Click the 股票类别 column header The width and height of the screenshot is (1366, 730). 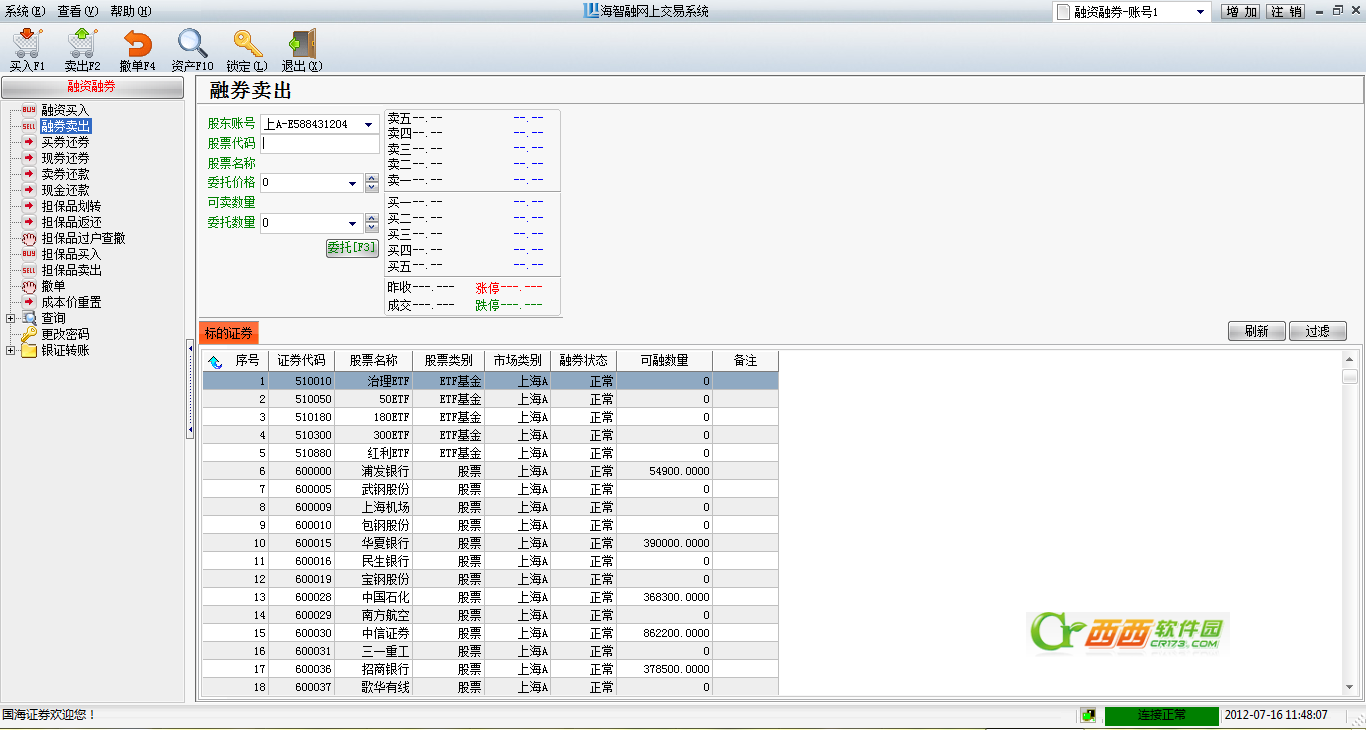(448, 361)
